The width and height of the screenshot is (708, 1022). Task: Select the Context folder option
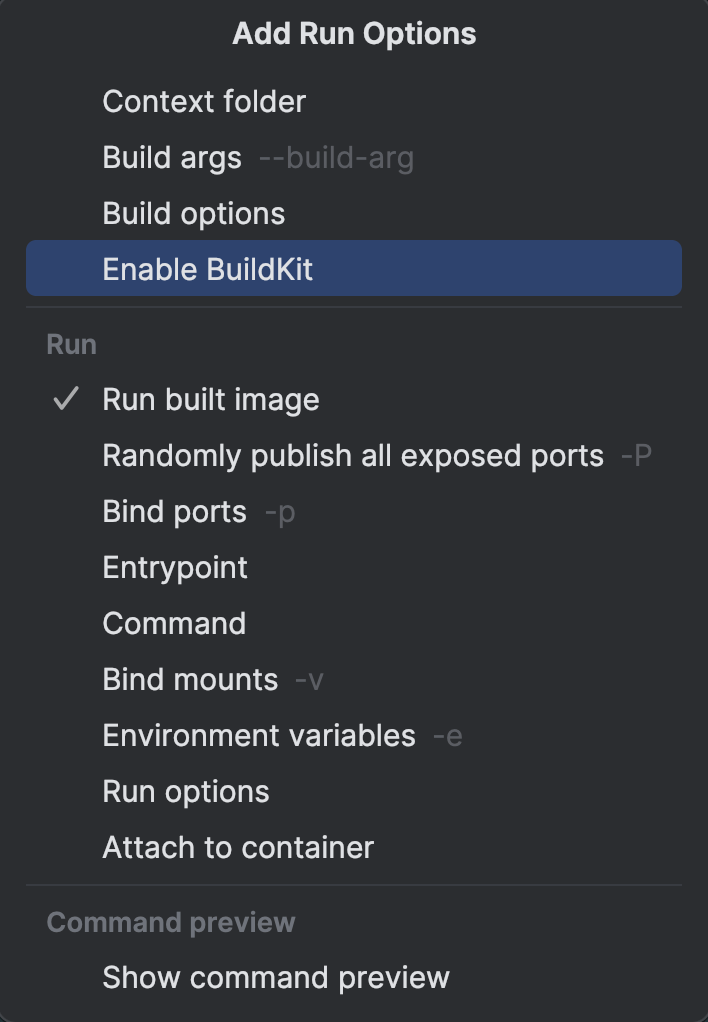(204, 102)
